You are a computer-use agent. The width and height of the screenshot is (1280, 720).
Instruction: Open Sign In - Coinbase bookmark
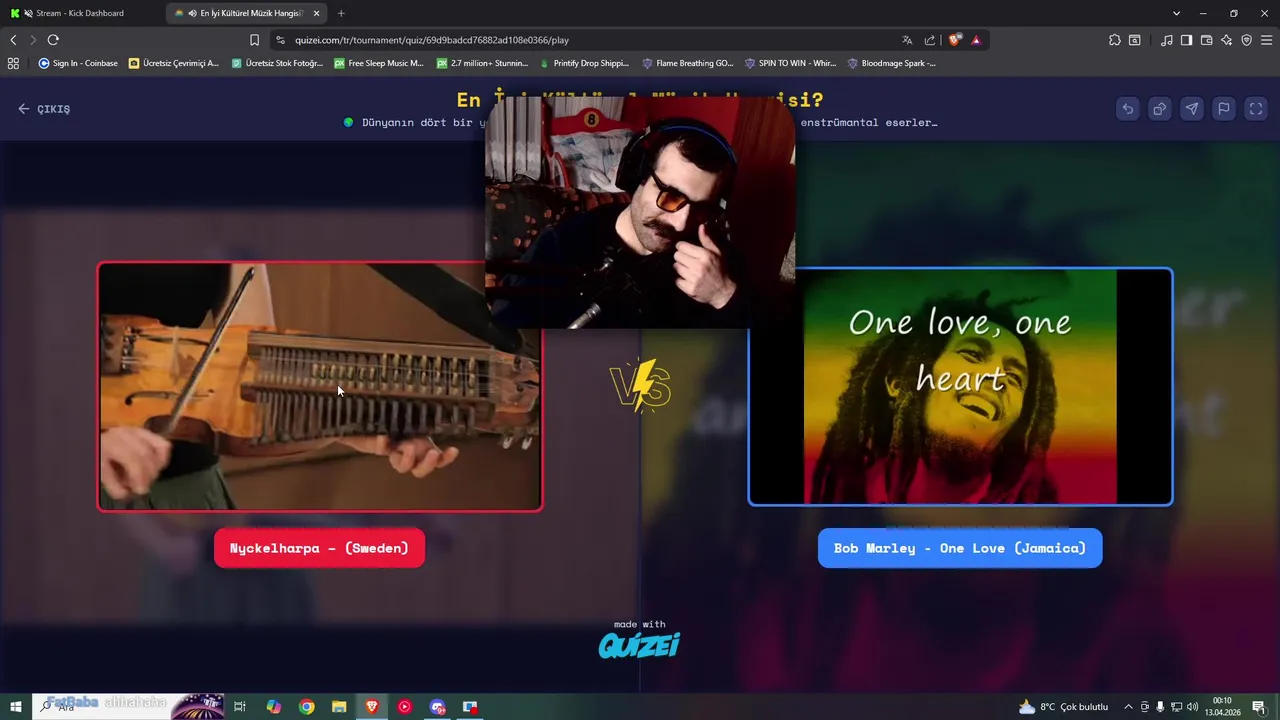click(78, 63)
